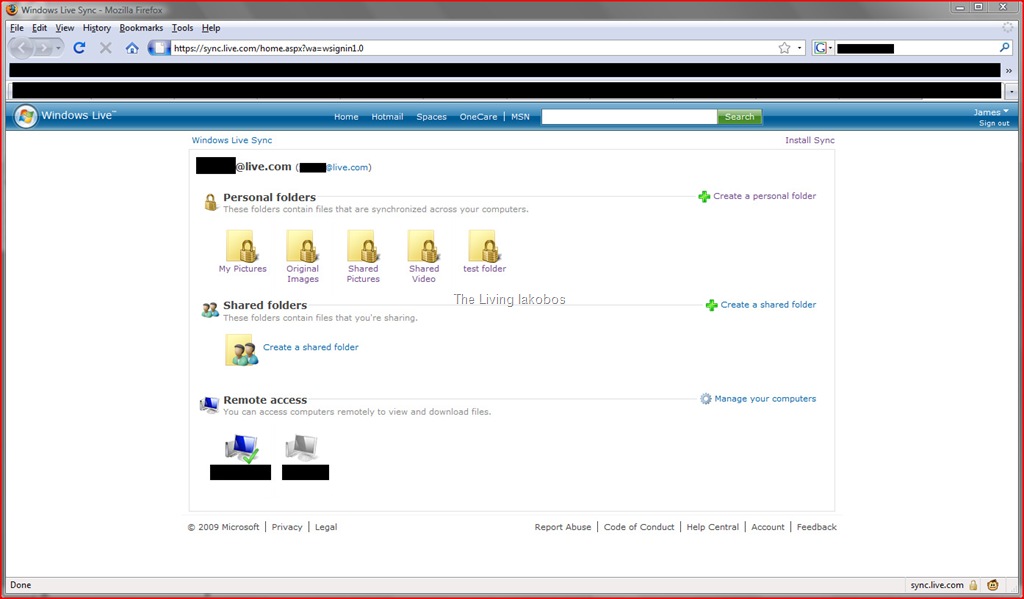Open the navigation history dropdown arrow

tap(58, 48)
